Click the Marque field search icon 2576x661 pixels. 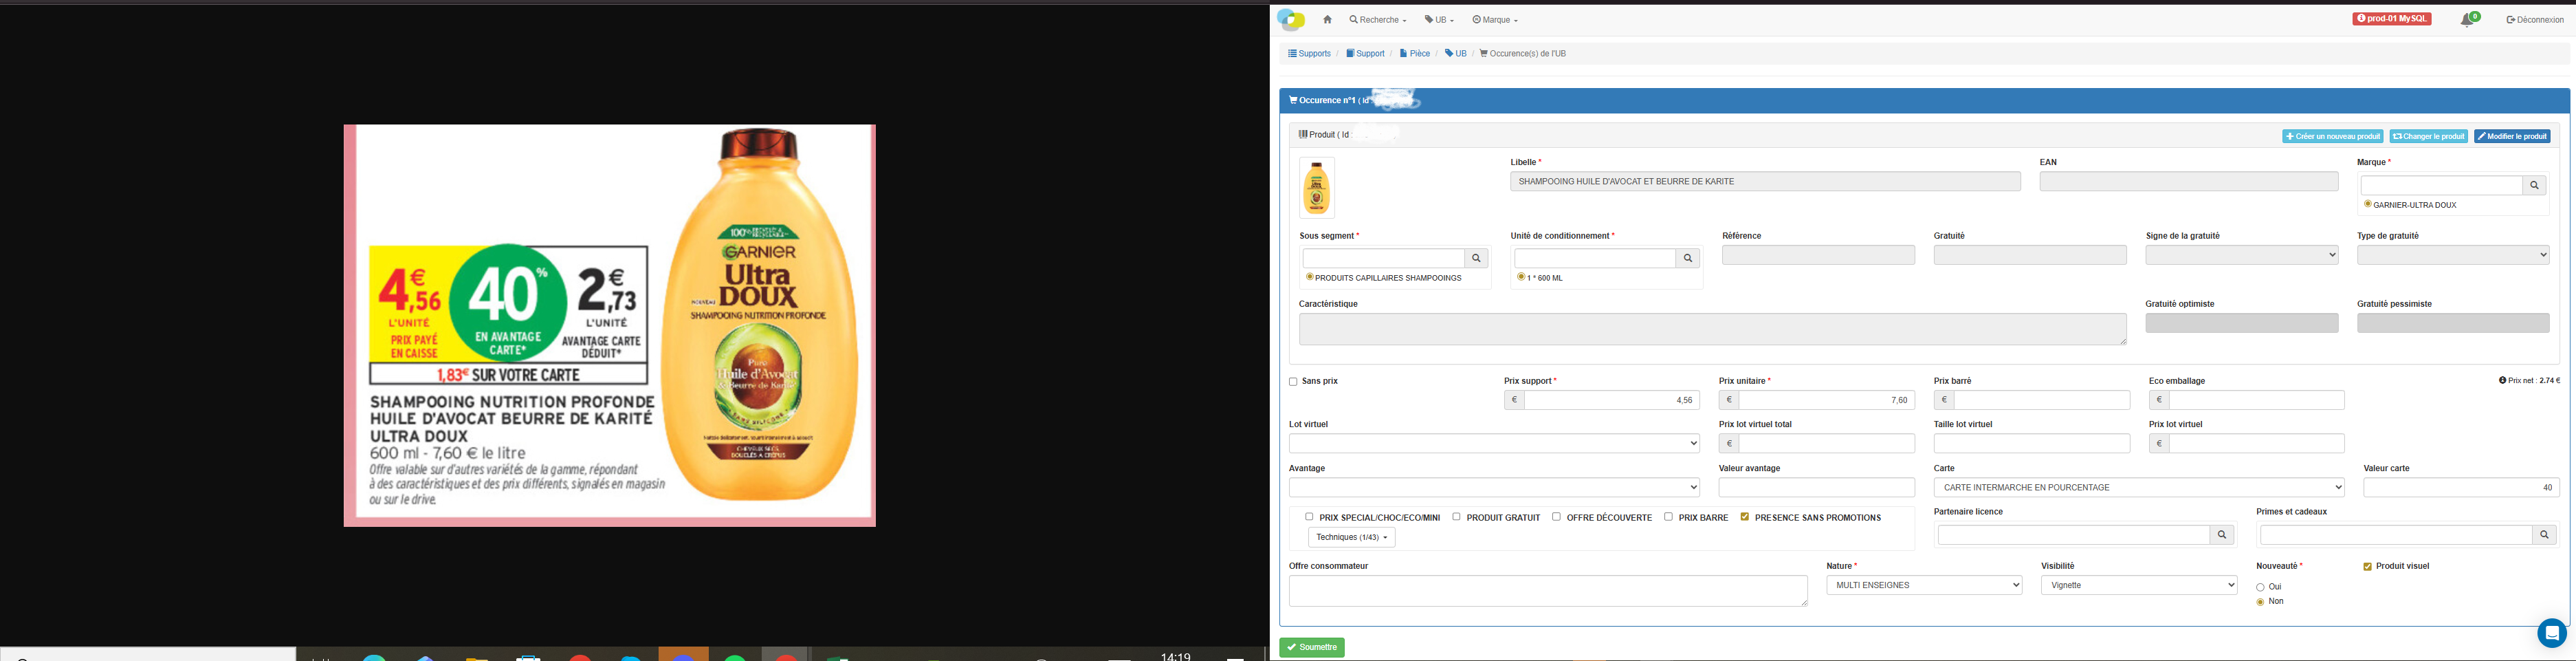2533,186
